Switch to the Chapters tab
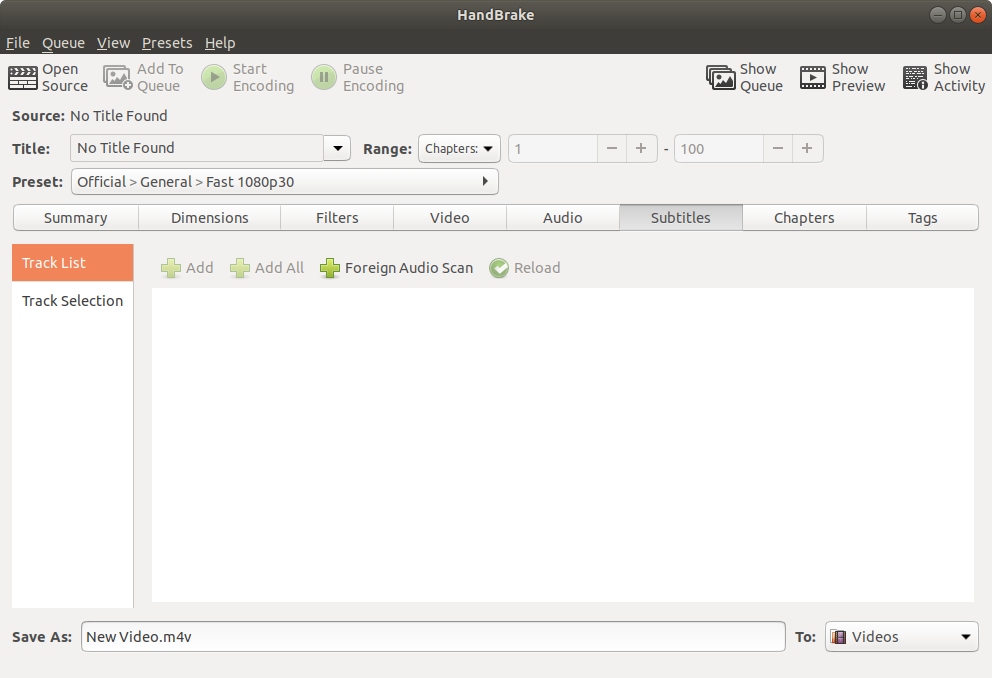Screen dimensions: 992x678 804,218
